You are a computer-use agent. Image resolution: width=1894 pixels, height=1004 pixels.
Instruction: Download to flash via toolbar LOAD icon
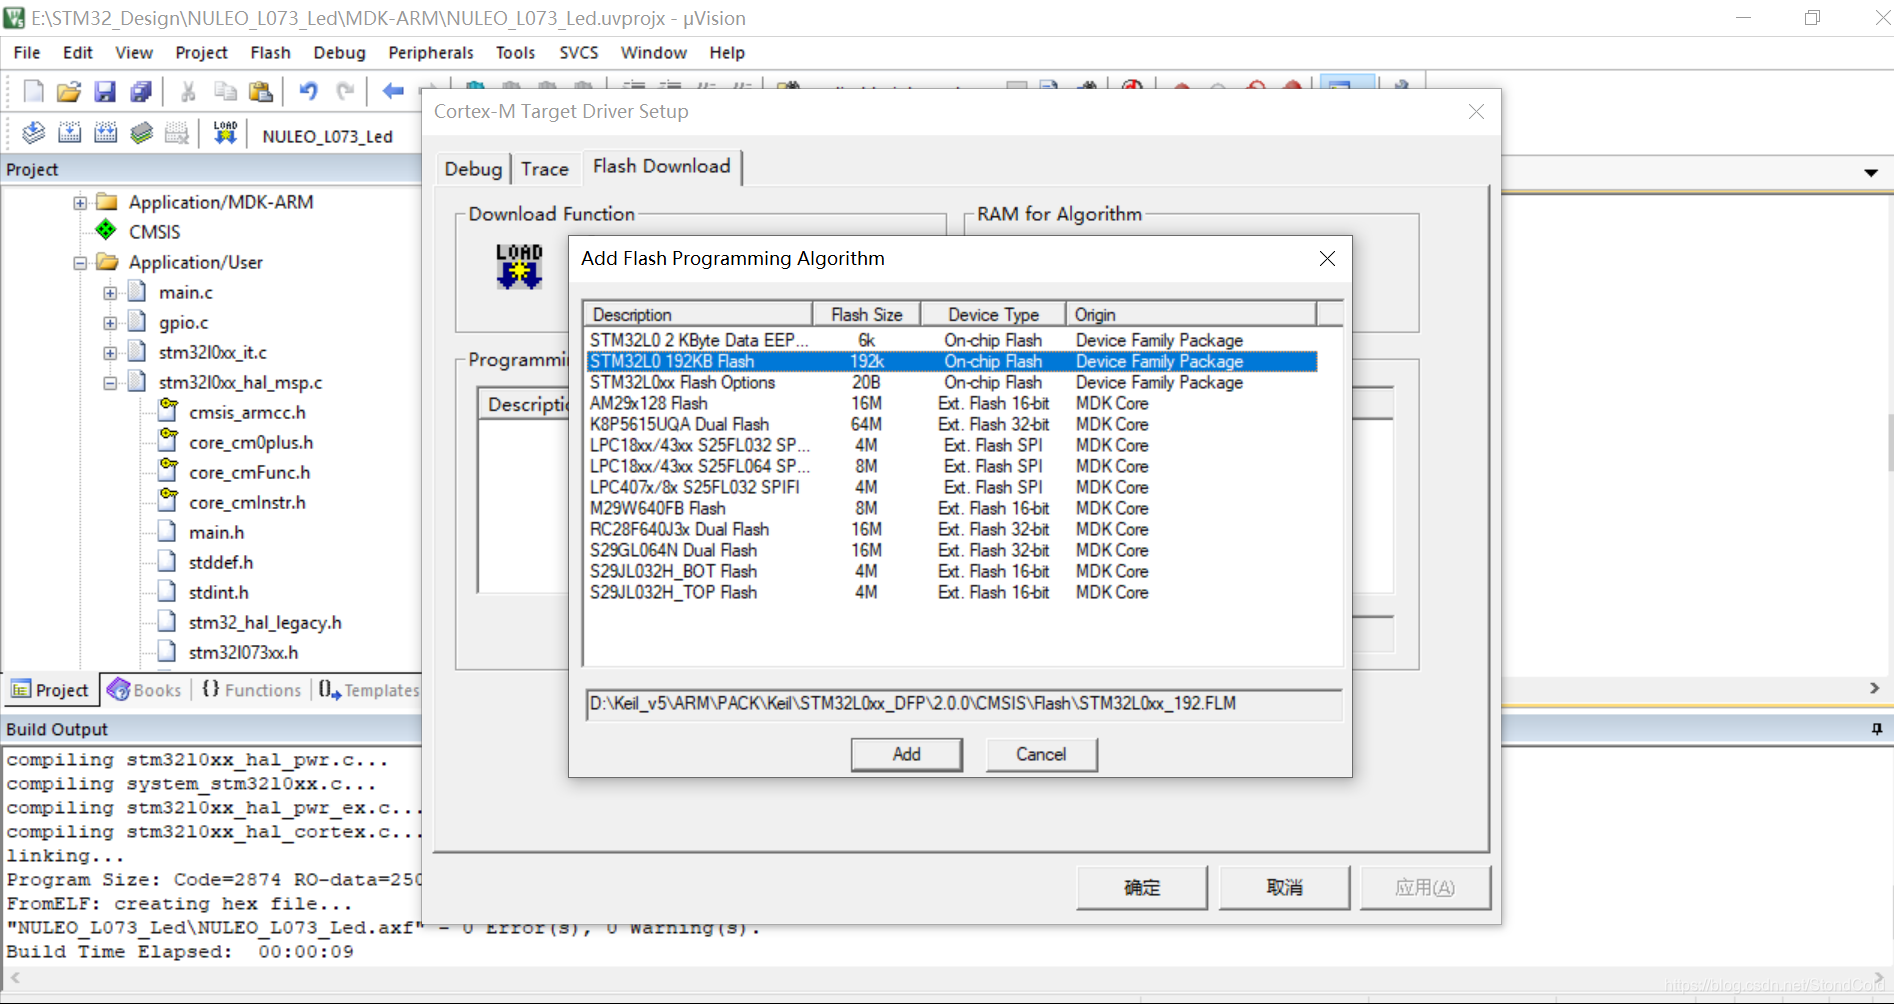click(x=225, y=133)
